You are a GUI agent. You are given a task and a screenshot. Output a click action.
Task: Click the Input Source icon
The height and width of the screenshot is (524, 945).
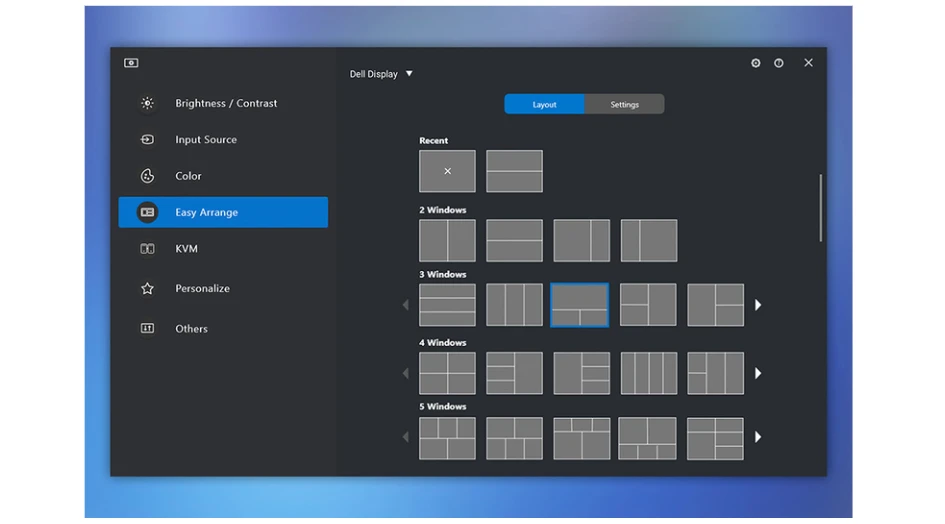[x=147, y=139]
